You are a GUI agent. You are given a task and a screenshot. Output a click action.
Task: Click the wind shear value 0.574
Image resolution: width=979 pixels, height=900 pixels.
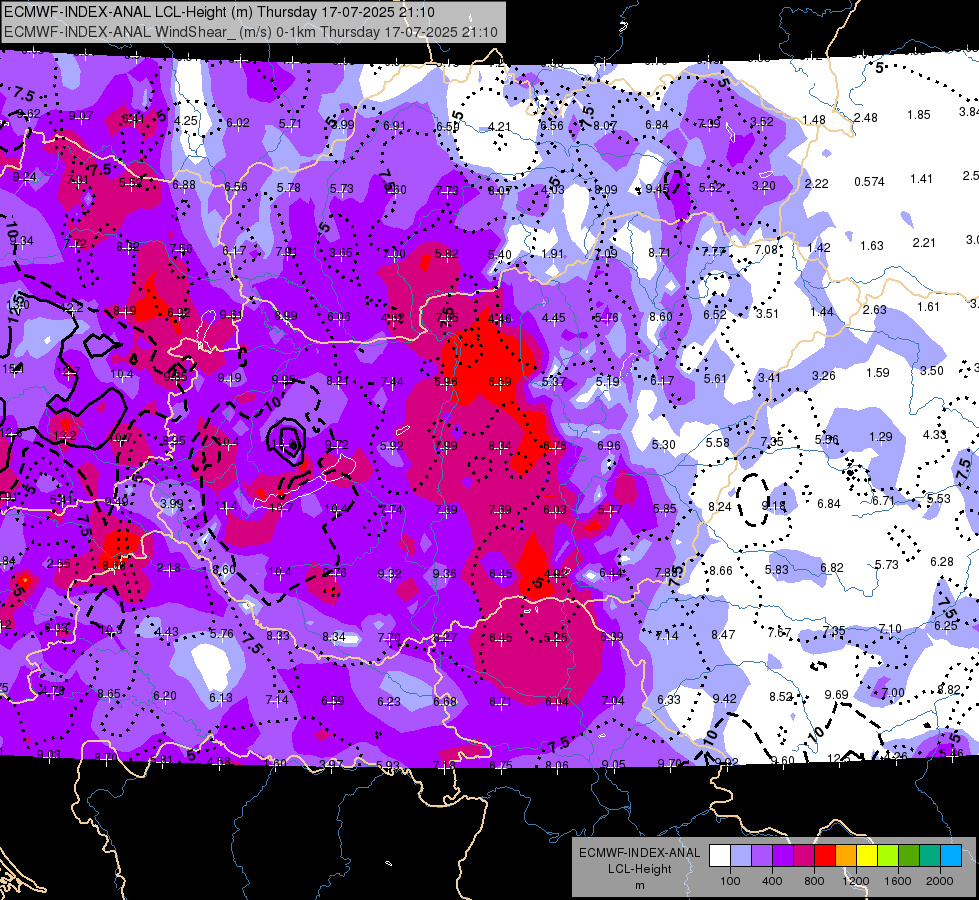tap(869, 182)
